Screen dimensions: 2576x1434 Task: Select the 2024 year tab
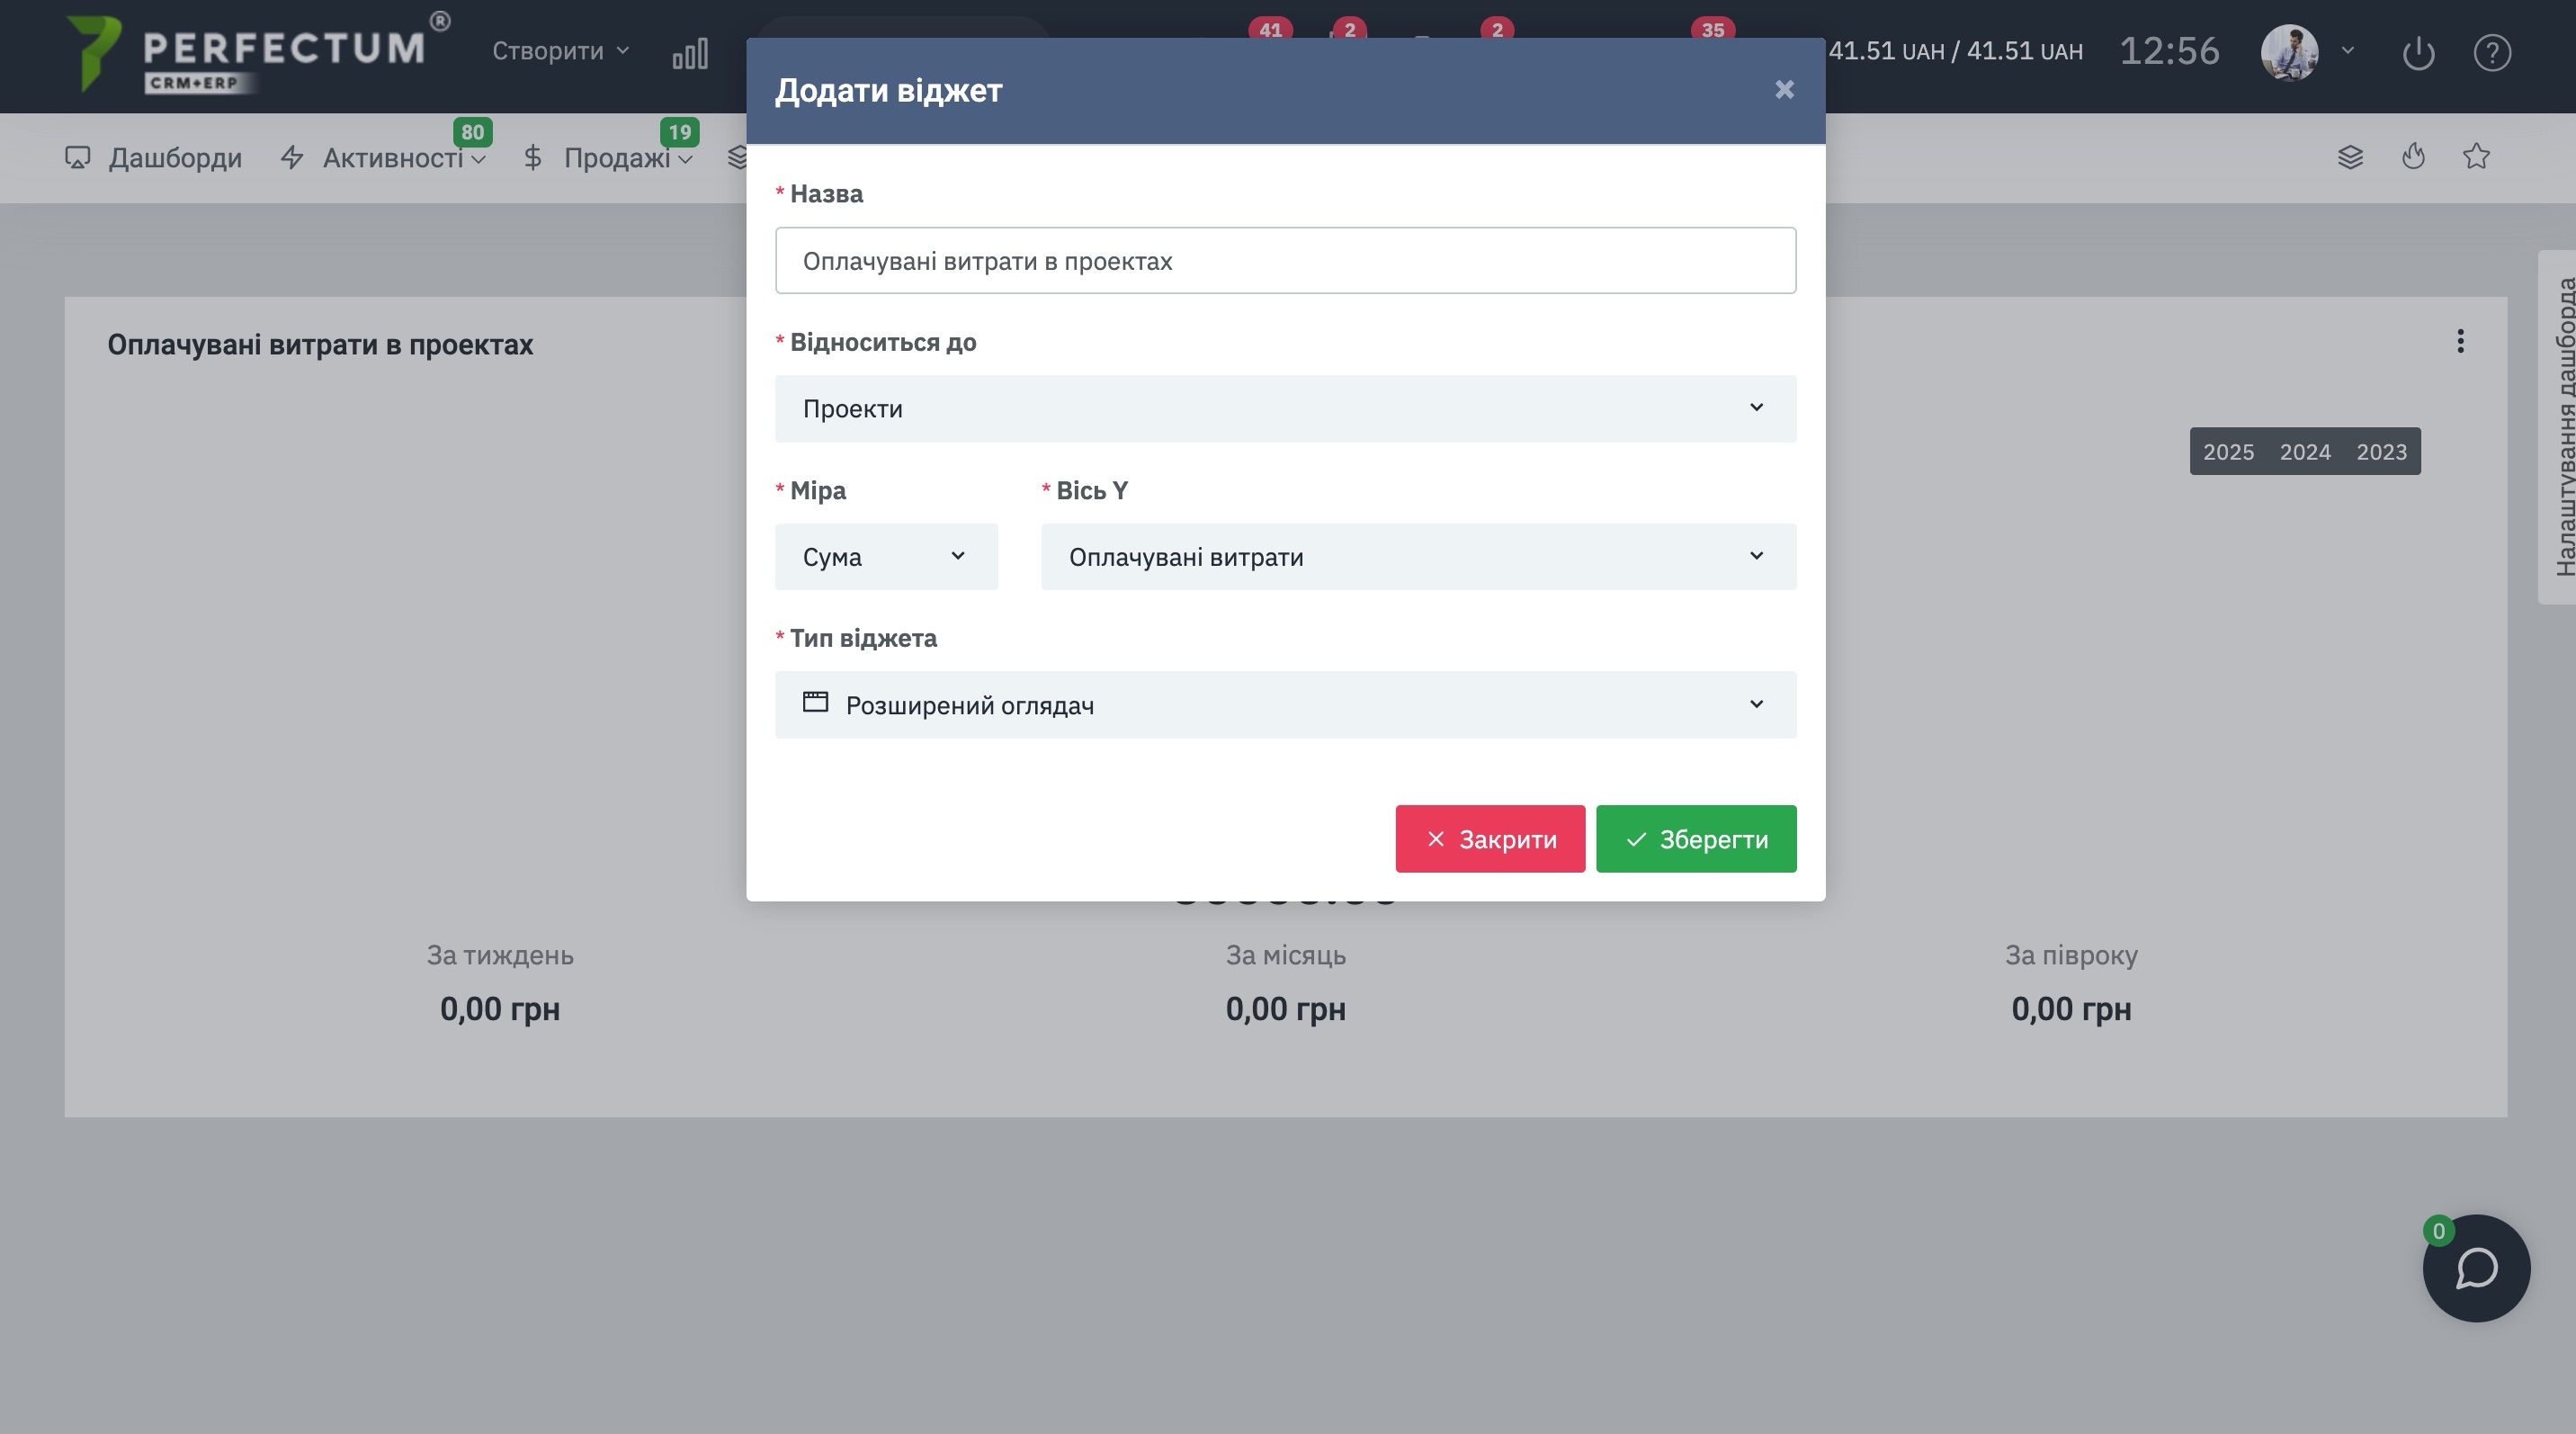click(2305, 452)
